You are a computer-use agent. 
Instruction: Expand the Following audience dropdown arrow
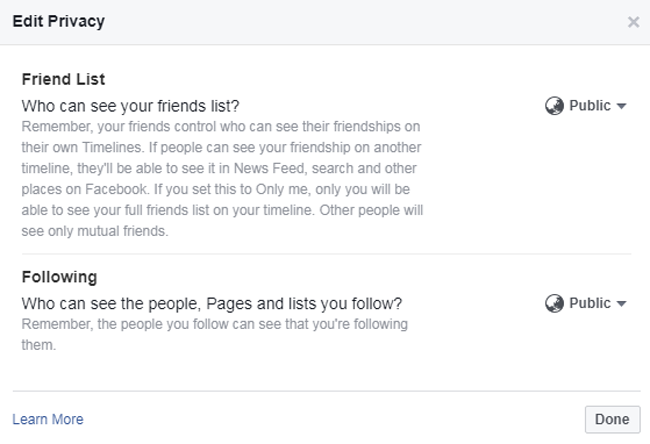tap(621, 304)
